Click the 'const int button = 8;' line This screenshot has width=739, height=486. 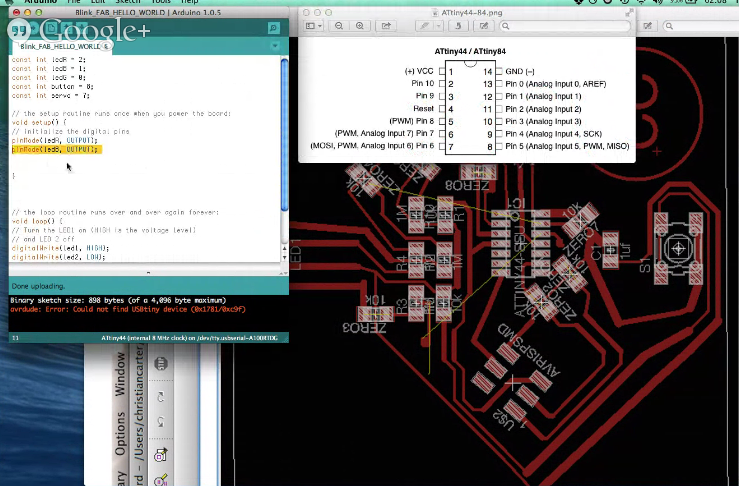click(x=52, y=87)
